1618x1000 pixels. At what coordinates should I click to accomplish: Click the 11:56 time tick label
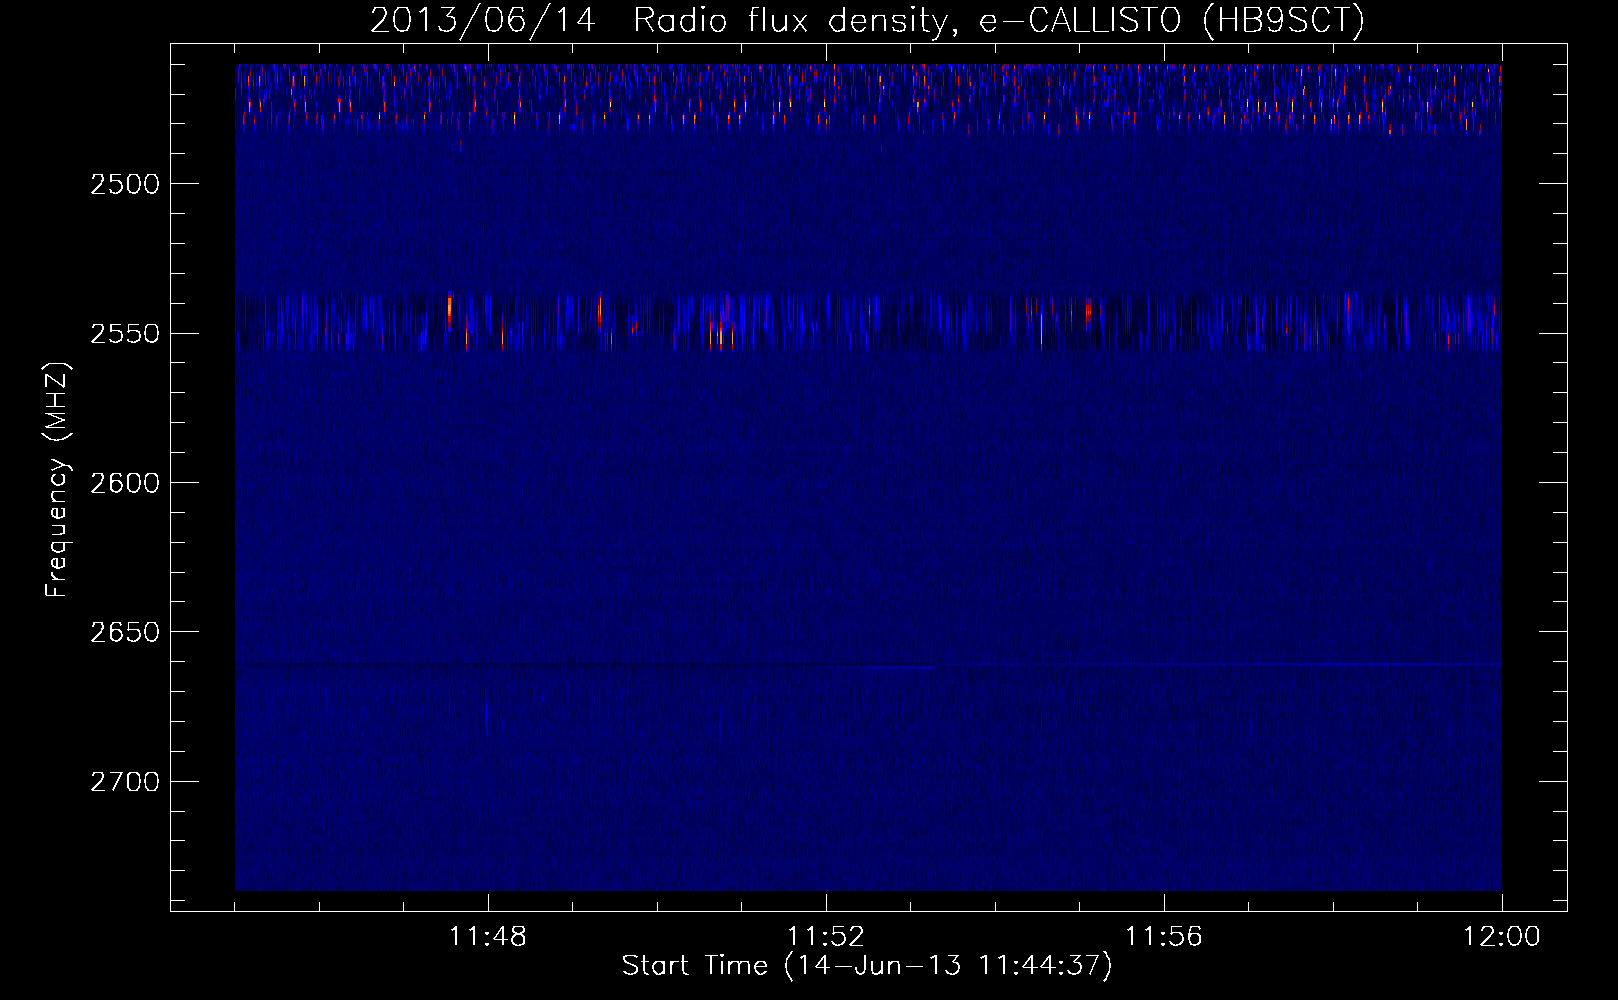pyautogui.click(x=1164, y=937)
